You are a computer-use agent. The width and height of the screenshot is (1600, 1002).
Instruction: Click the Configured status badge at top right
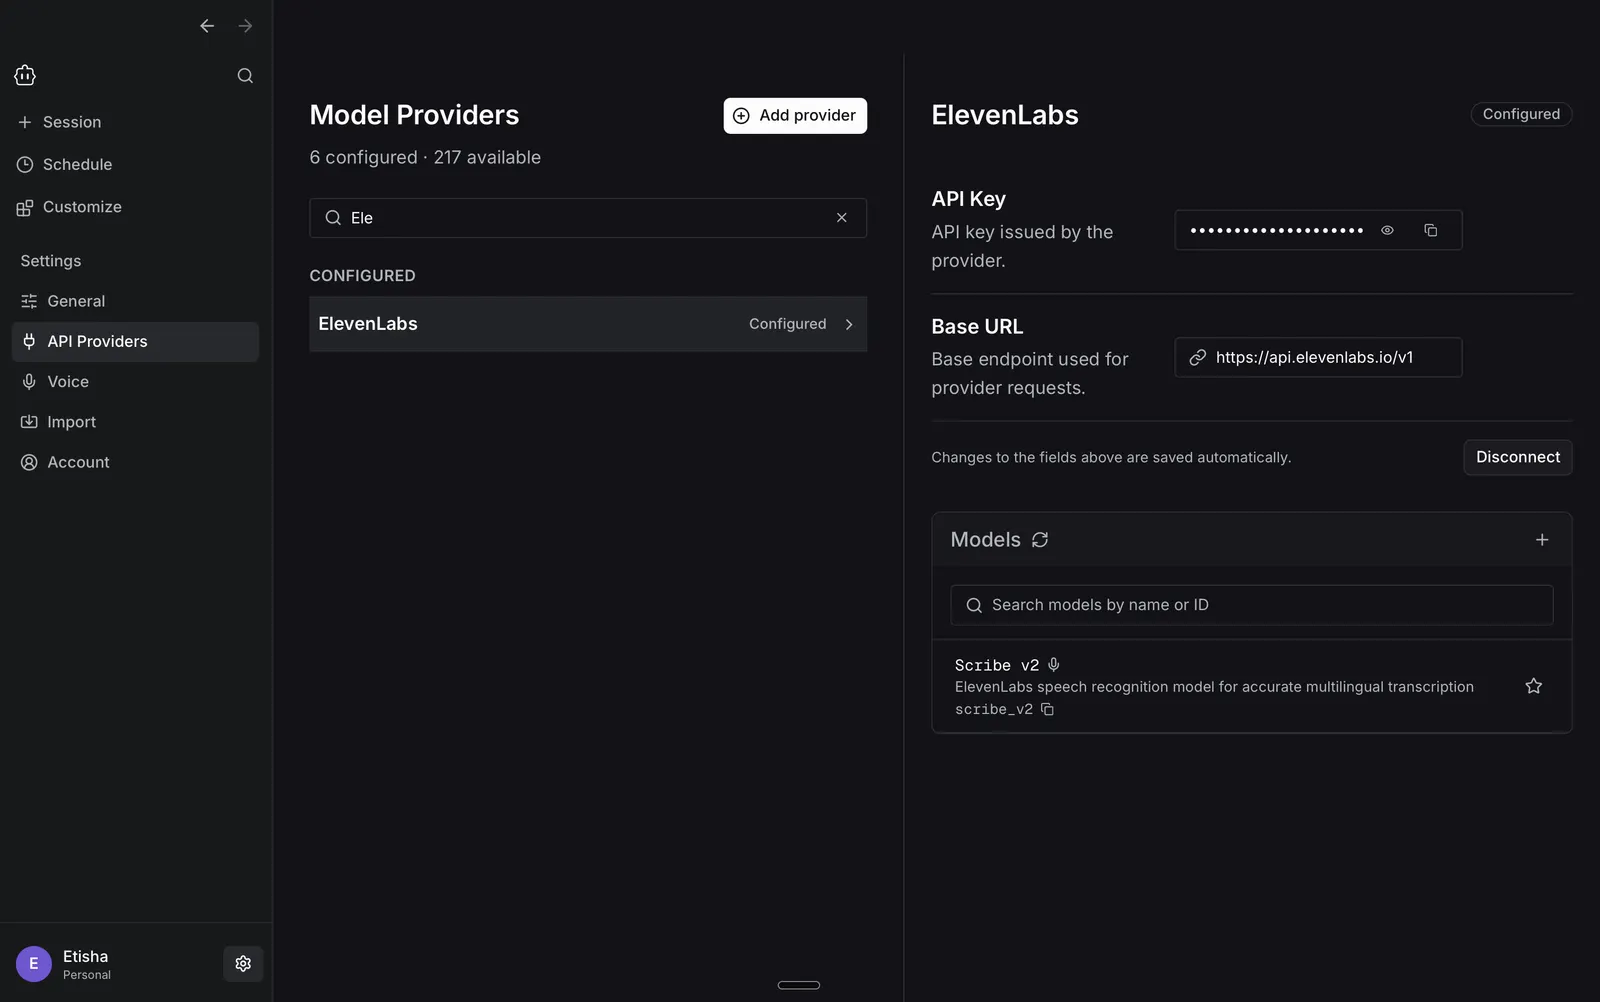pyautogui.click(x=1521, y=114)
